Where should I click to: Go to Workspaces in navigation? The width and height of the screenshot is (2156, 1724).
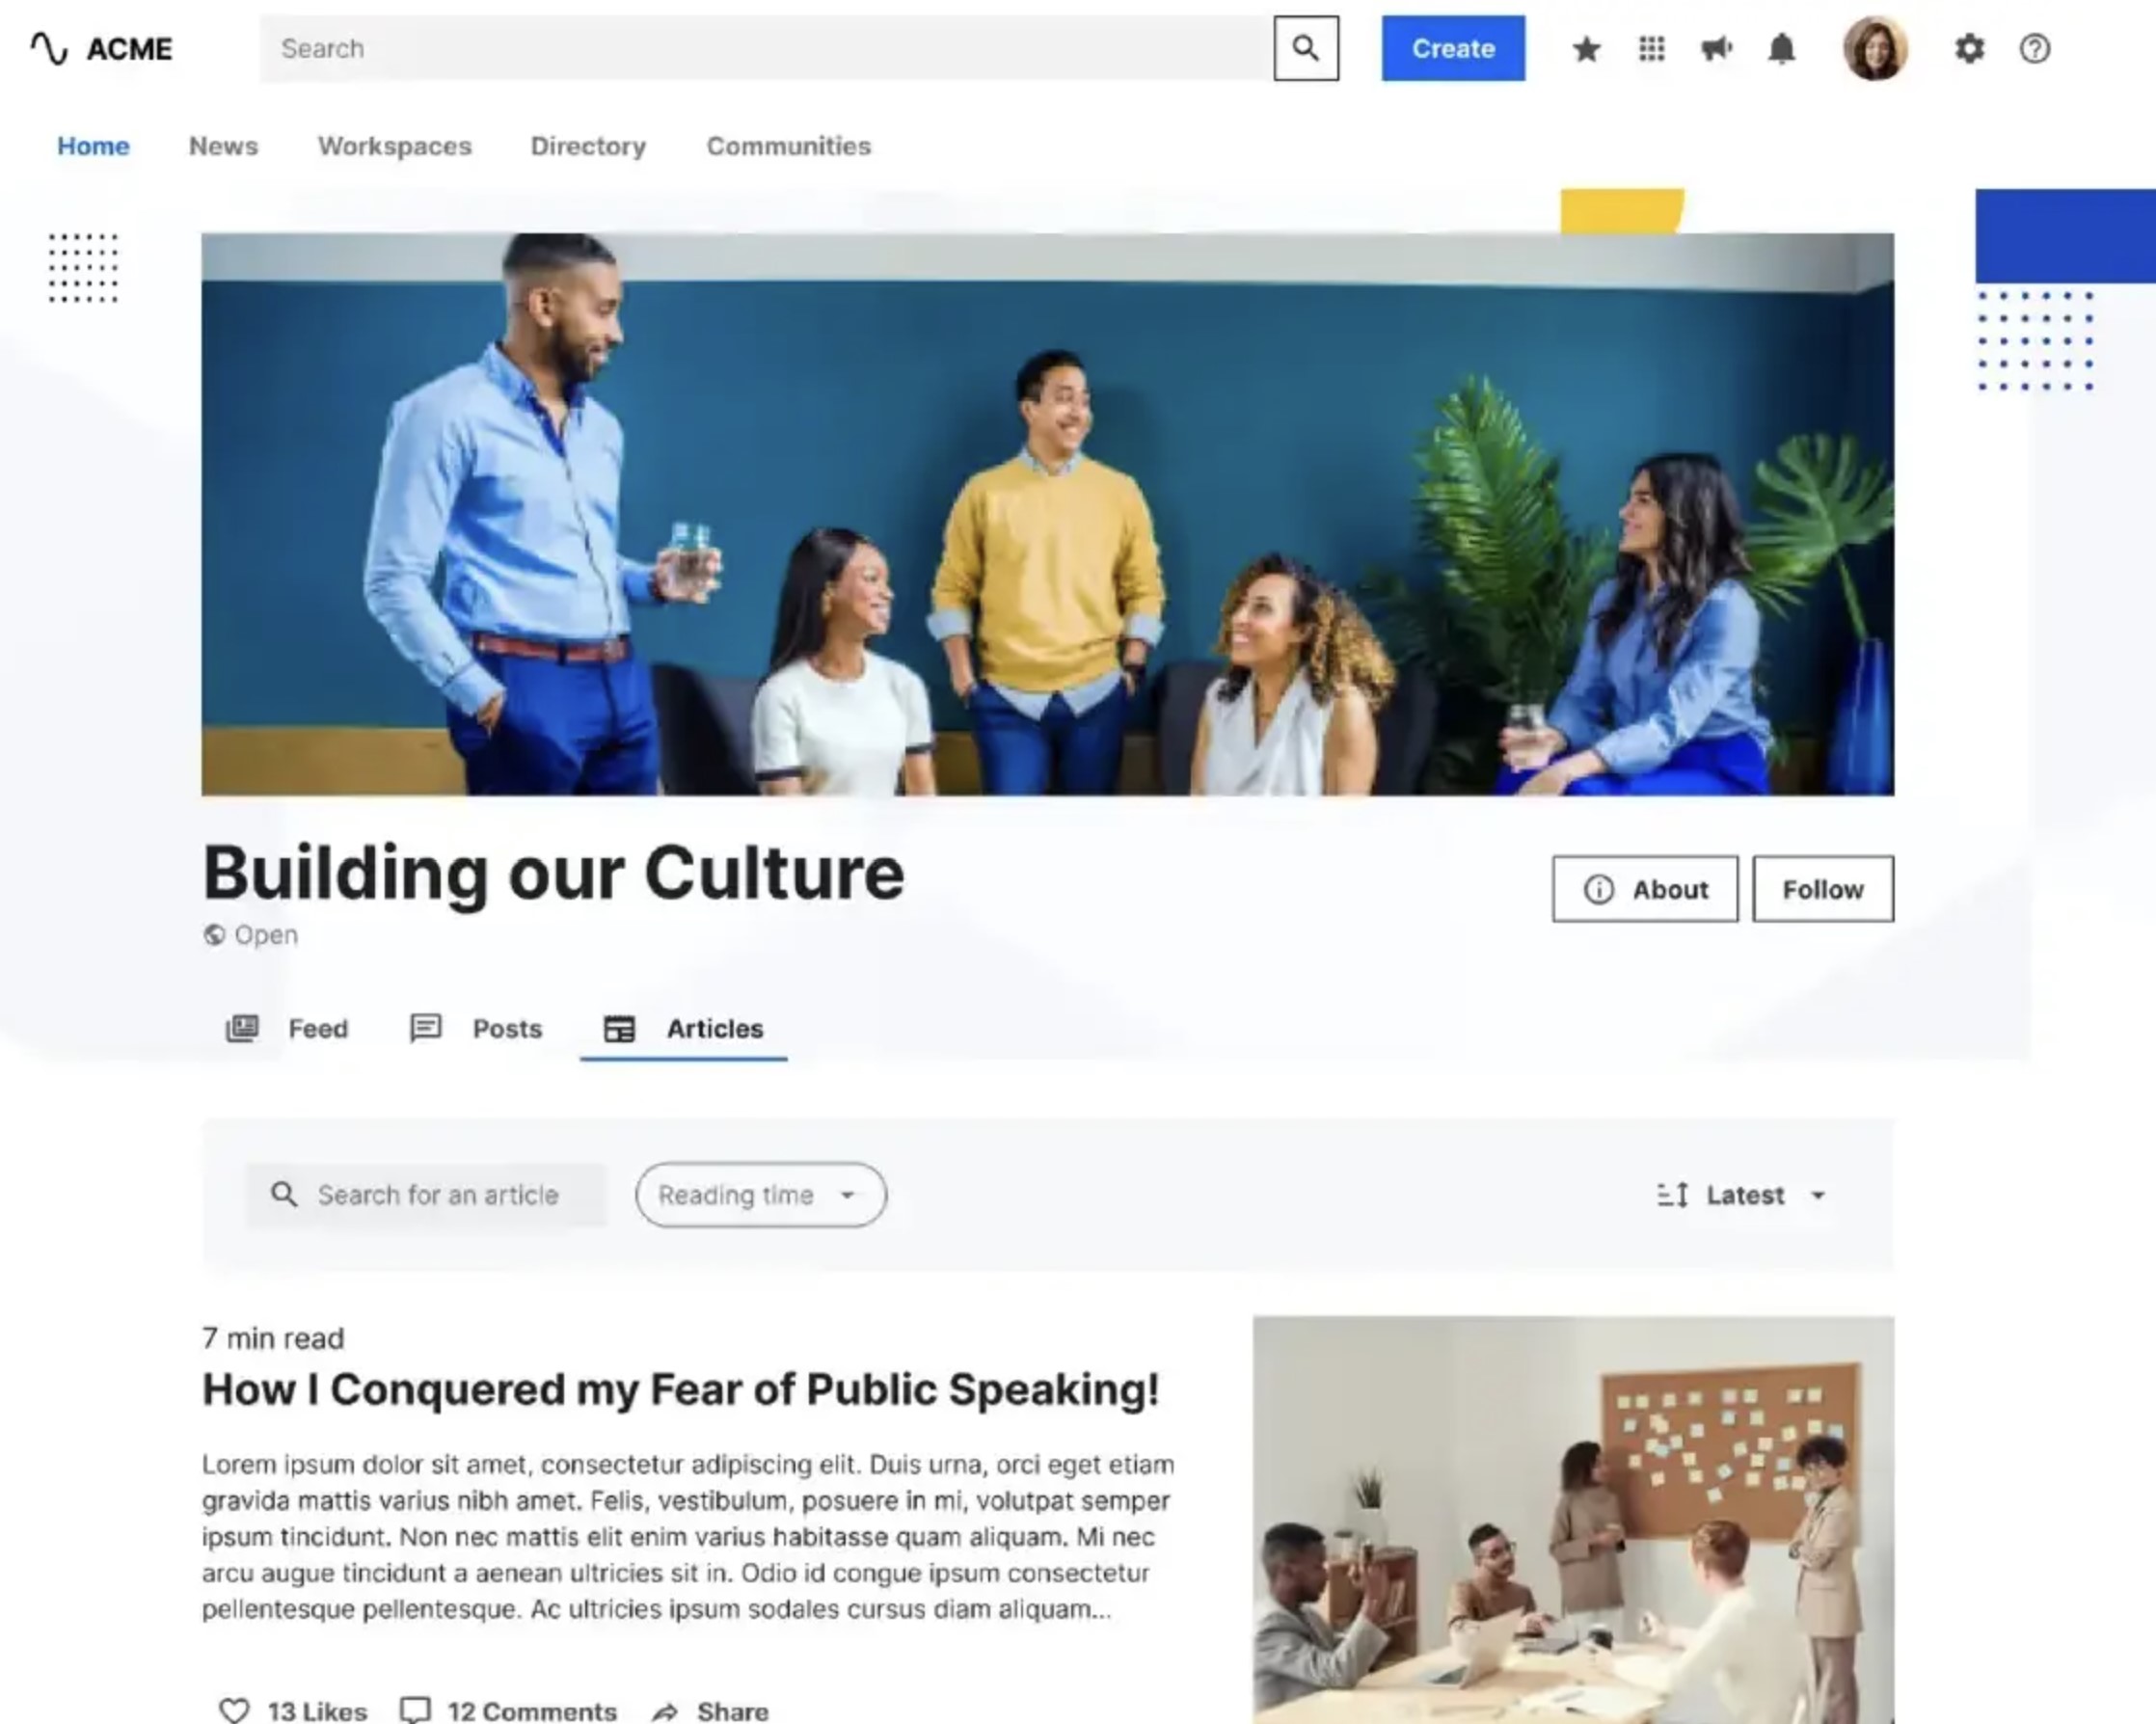pyautogui.click(x=394, y=146)
